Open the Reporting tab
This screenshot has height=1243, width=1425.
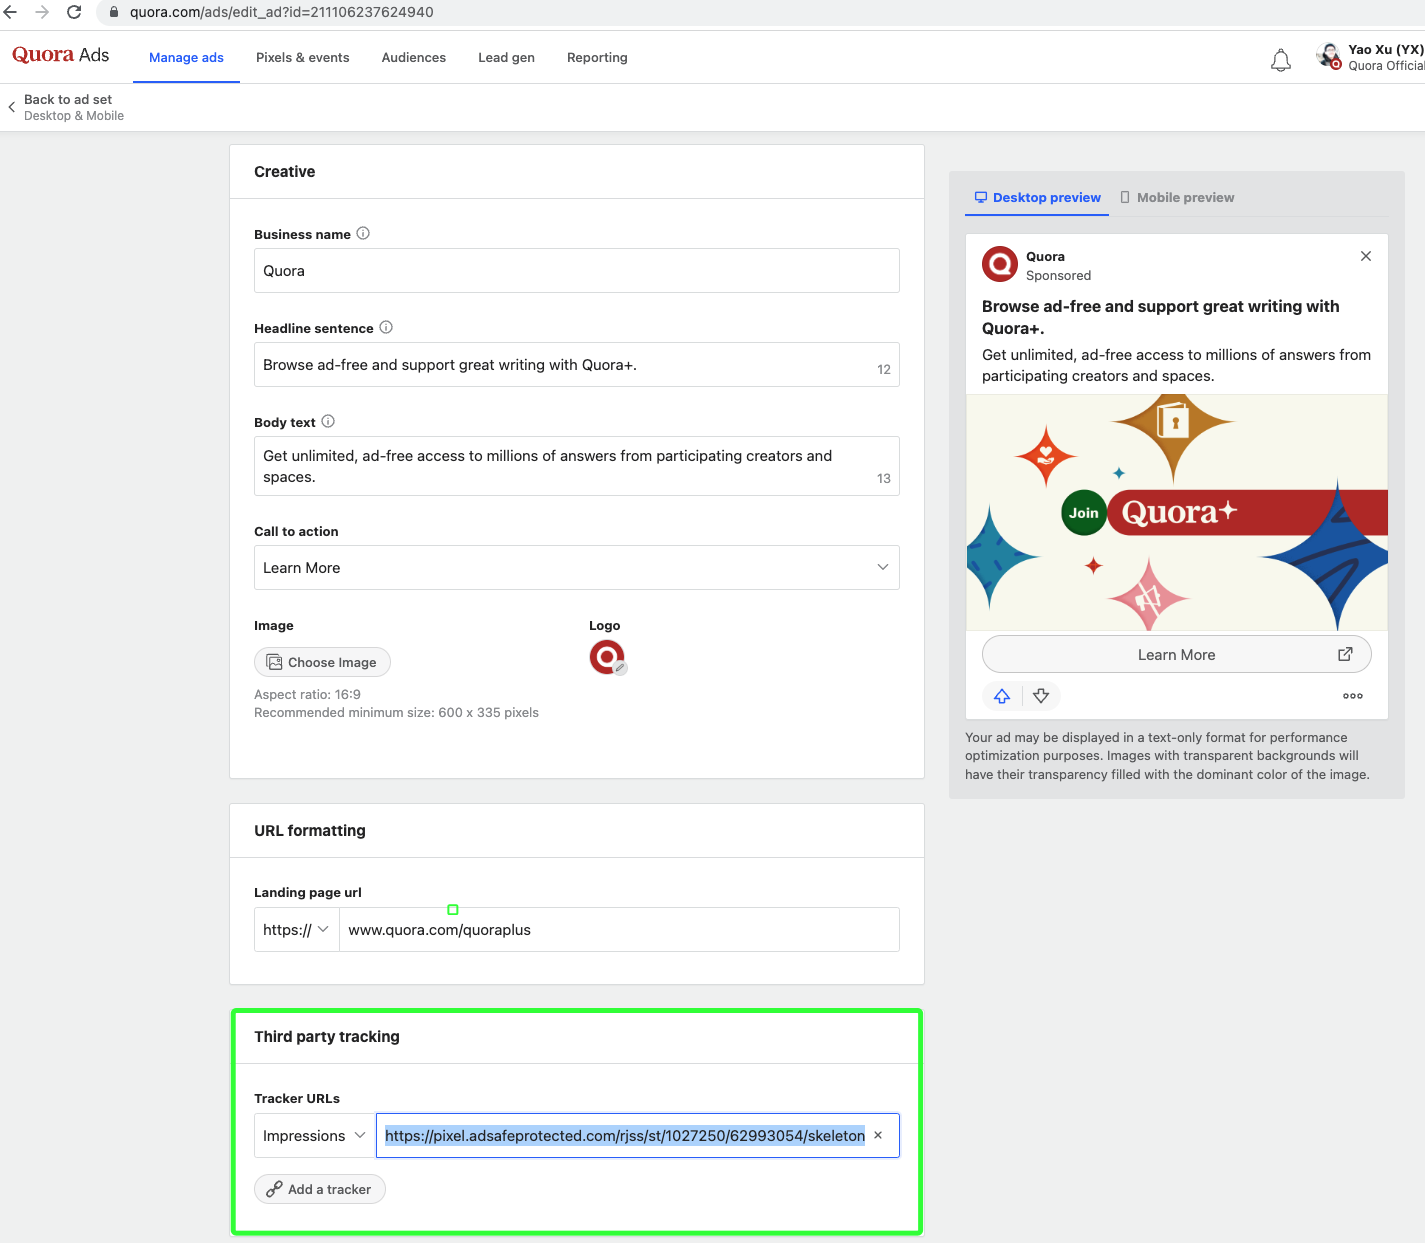point(597,58)
